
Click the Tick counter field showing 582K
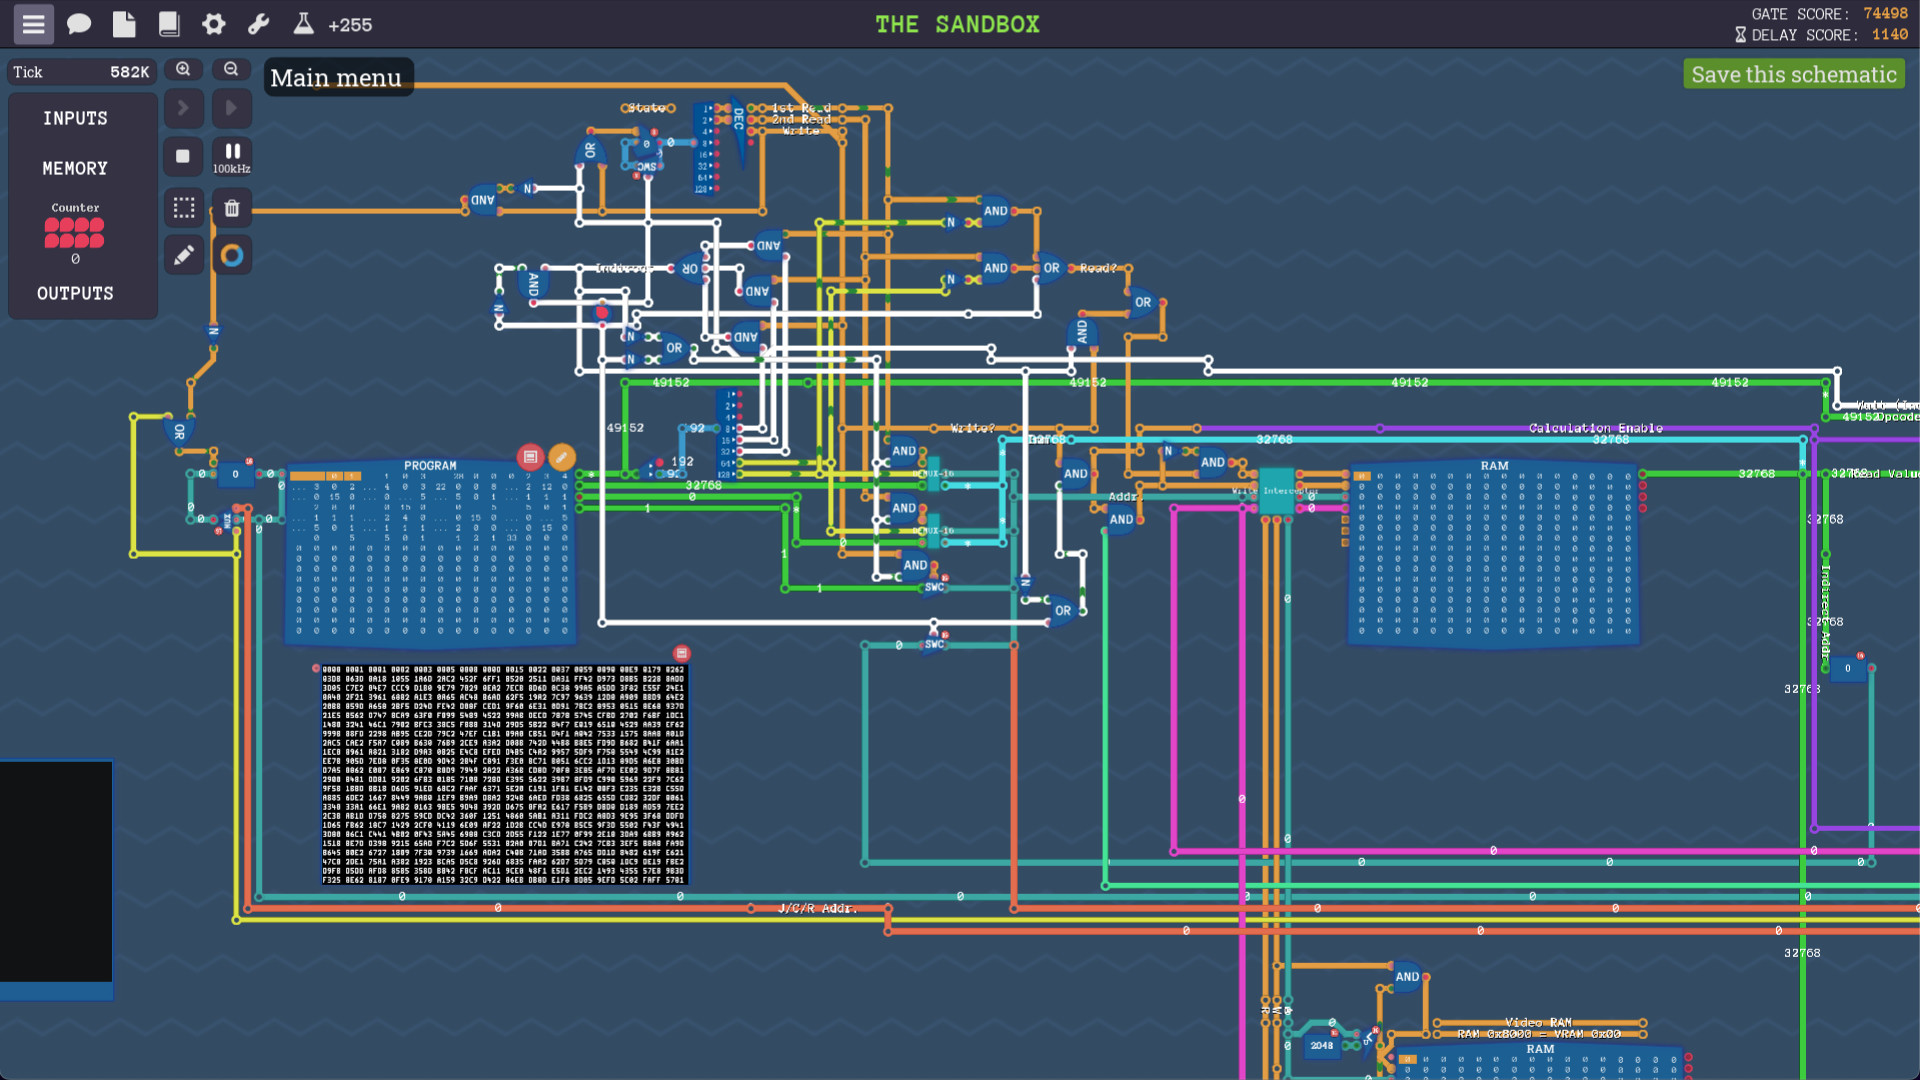click(82, 71)
